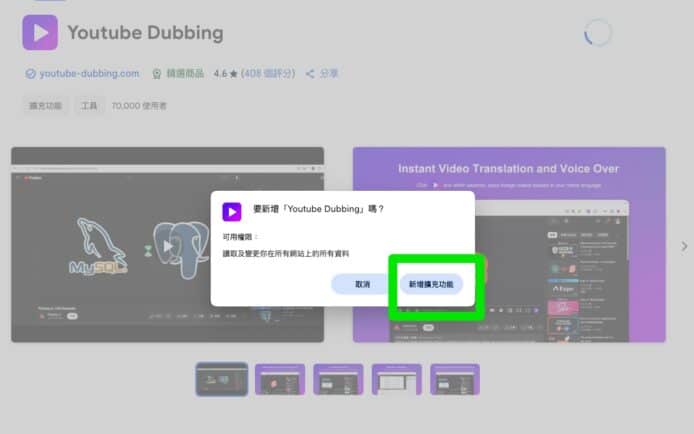Advance carousel with the right chevron arrow
694x434 pixels.
(684, 246)
